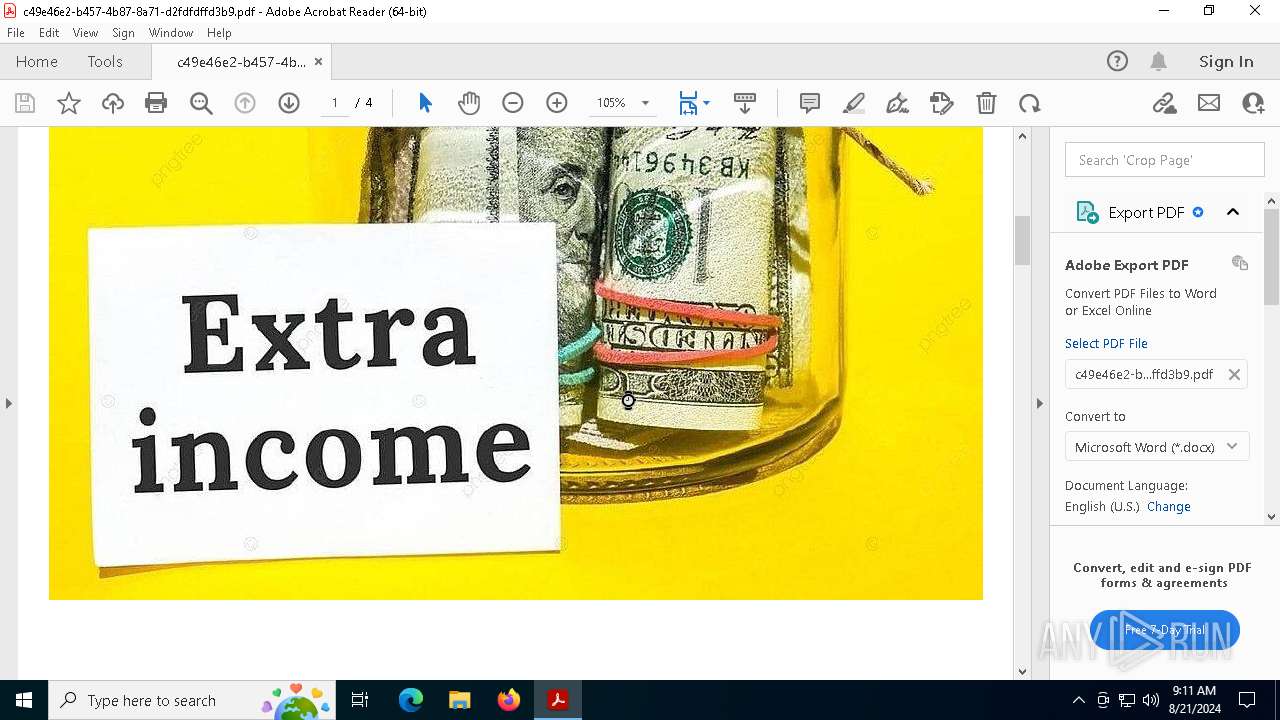1280x720 pixels.
Task: Share the file with other people icon
Action: pyautogui.click(x=1253, y=103)
